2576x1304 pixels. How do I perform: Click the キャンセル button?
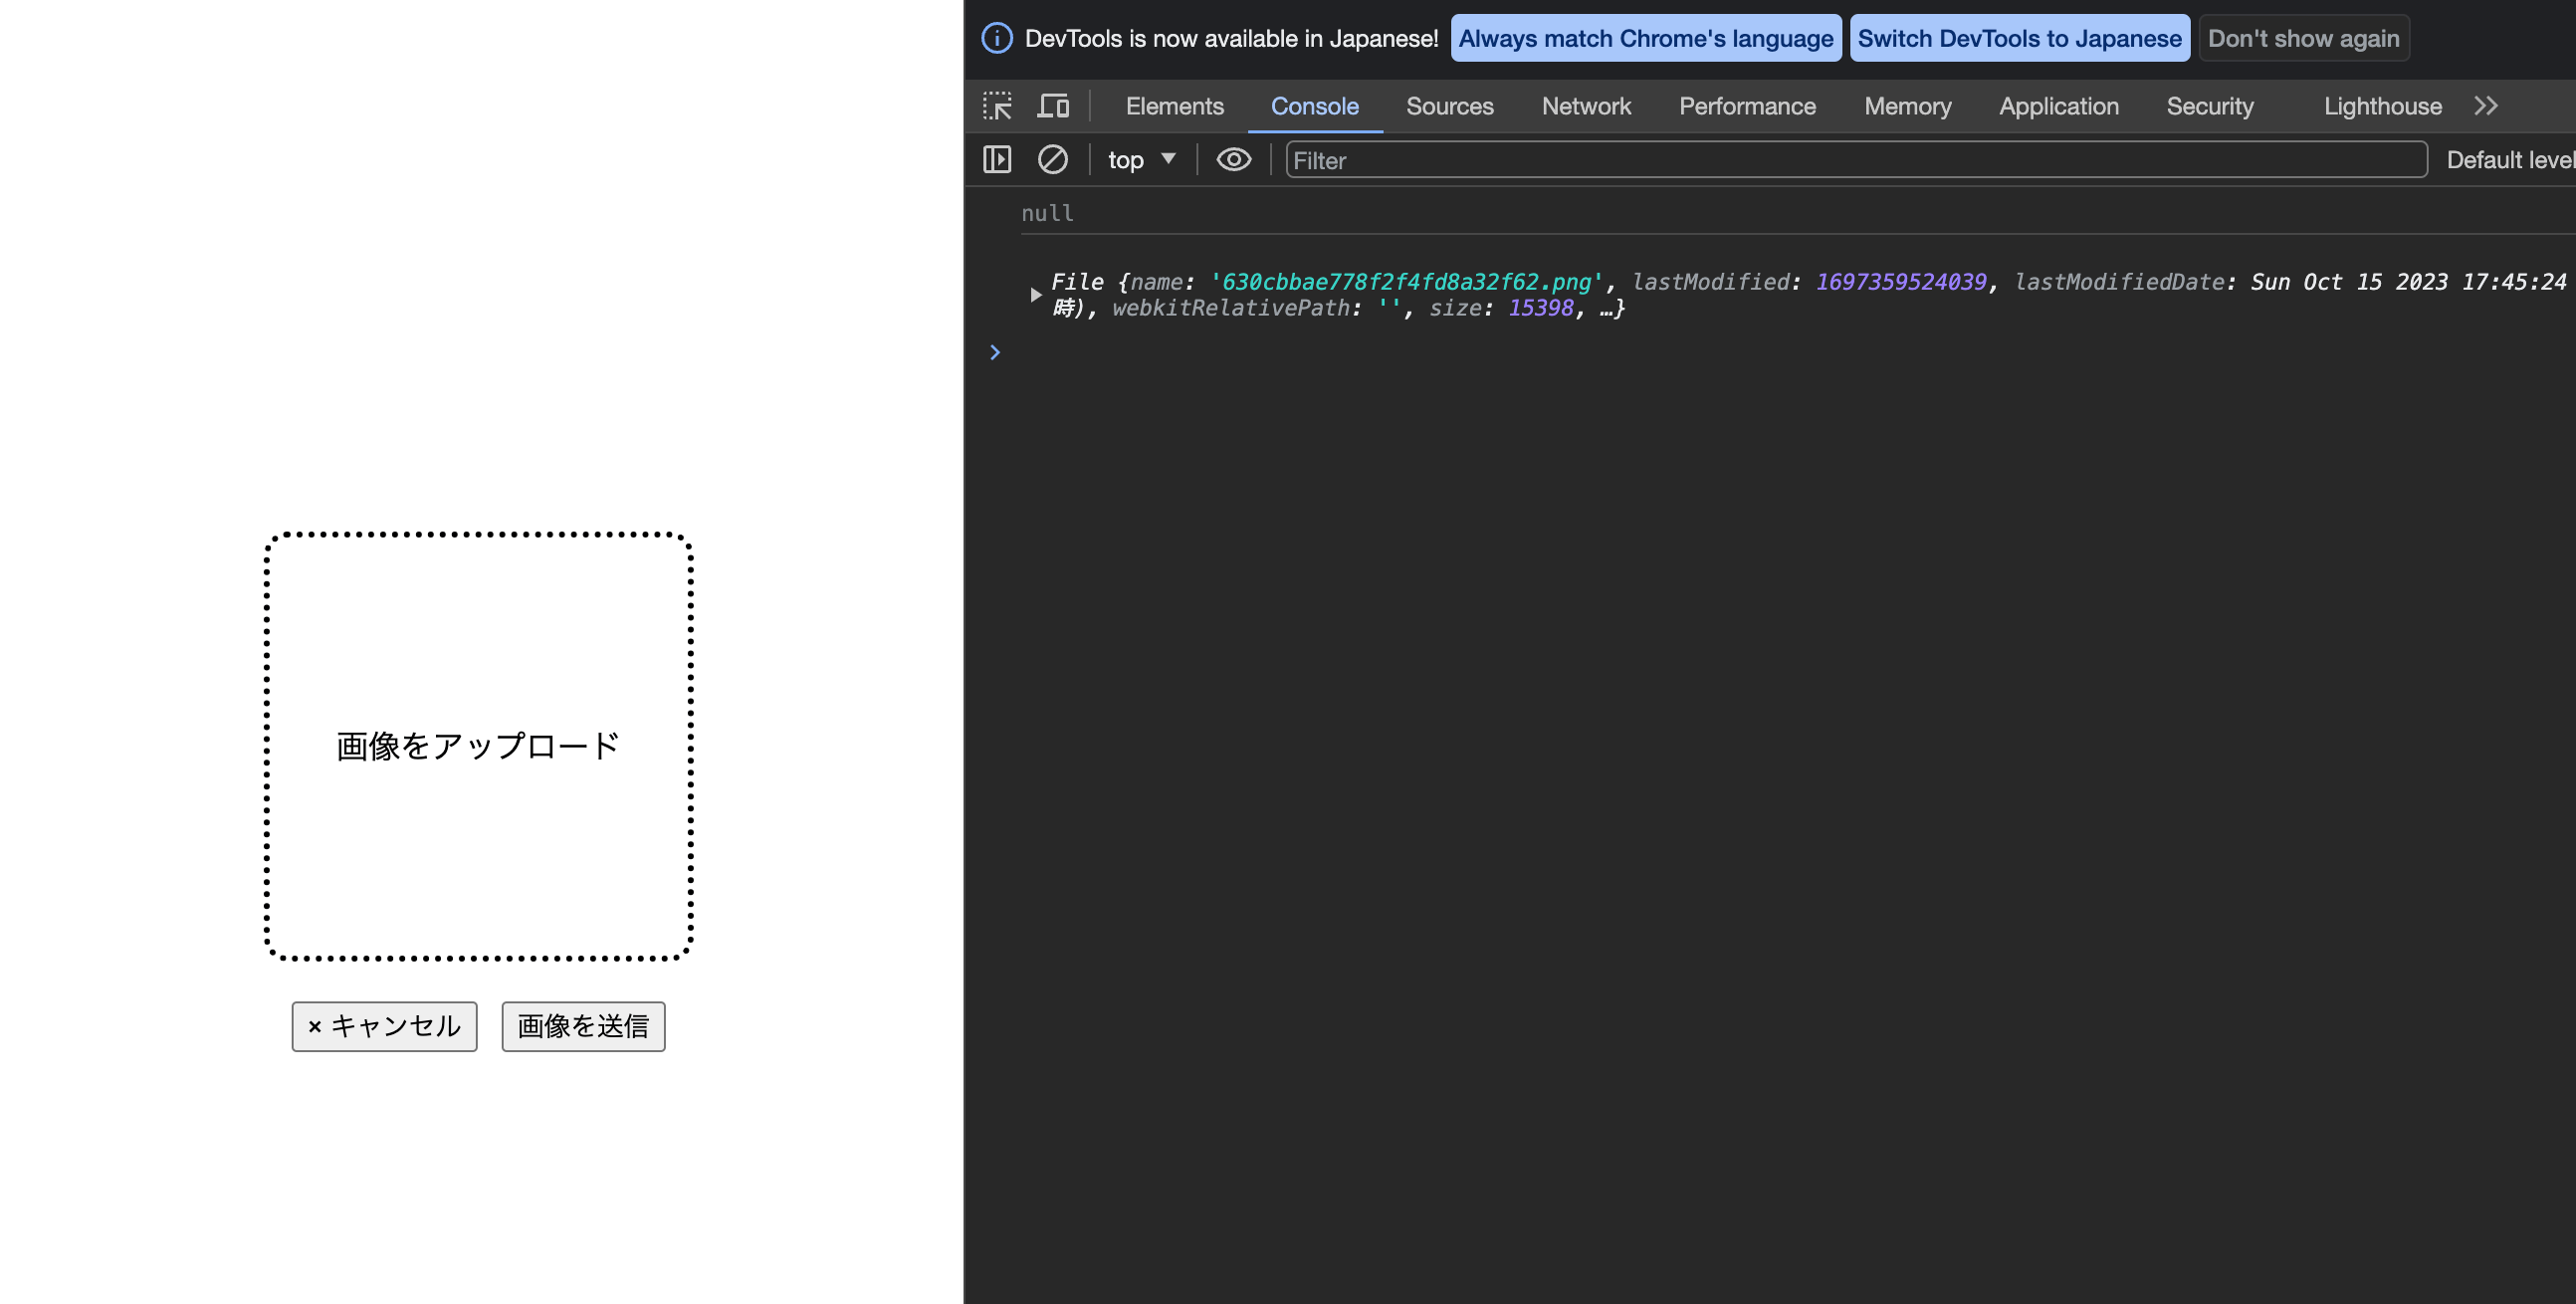(x=382, y=1024)
